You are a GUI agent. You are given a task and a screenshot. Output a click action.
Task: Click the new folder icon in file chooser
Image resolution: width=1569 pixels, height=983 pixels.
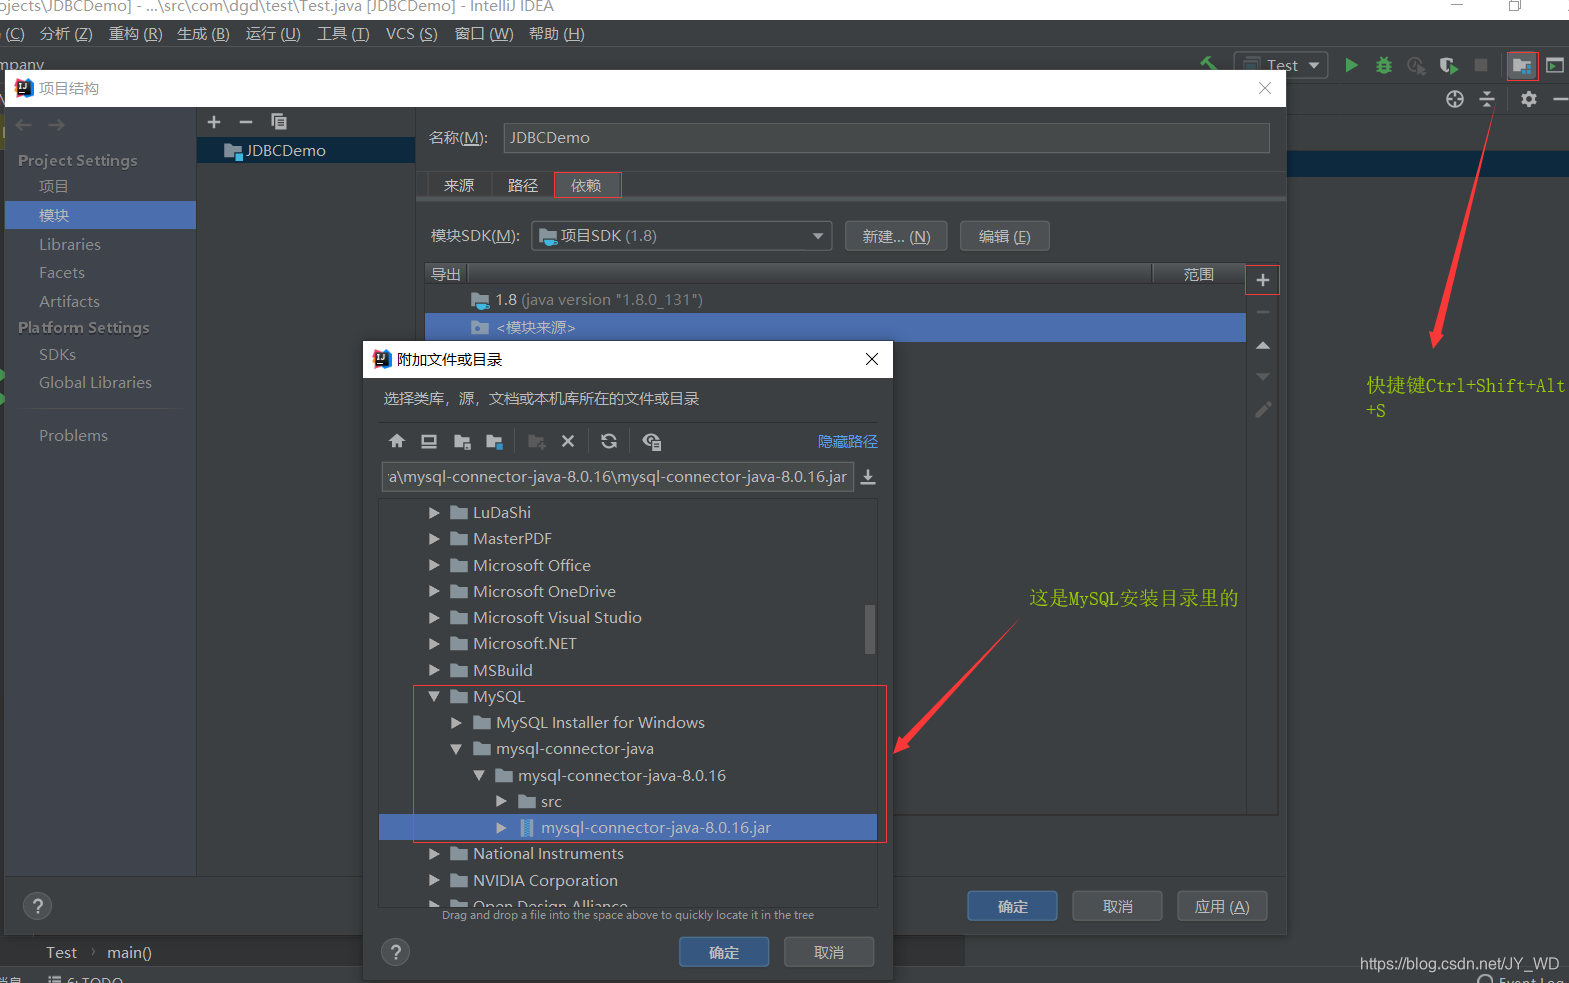click(x=537, y=441)
